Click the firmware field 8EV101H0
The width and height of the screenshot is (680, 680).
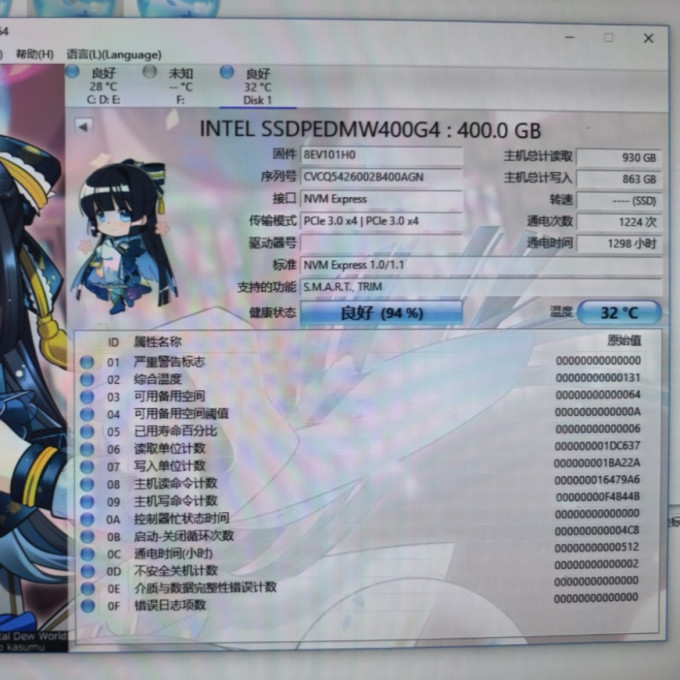381,155
